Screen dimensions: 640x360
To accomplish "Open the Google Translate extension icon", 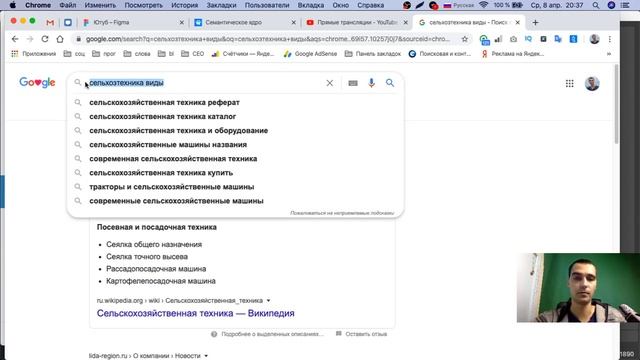I will (558, 39).
